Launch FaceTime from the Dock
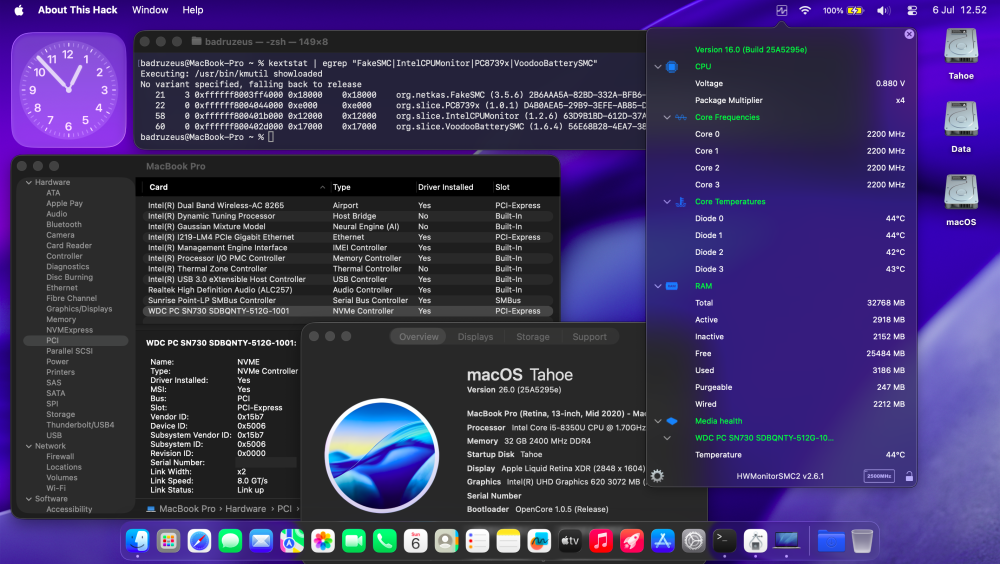The image size is (1000, 564). pos(353,541)
